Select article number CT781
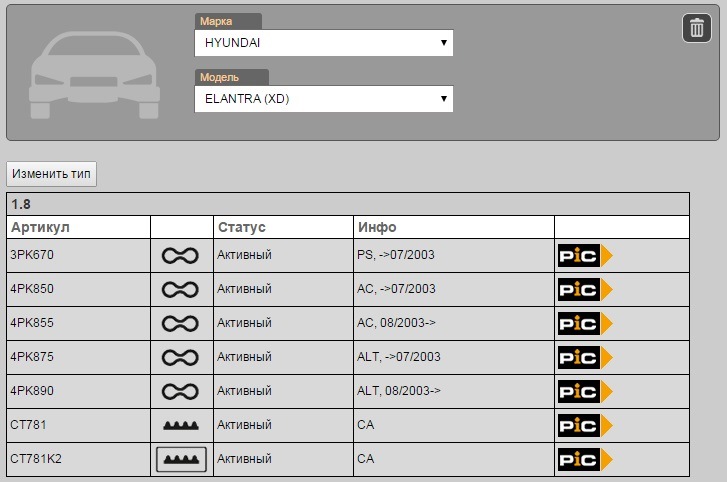Image resolution: width=727 pixels, height=482 pixels. point(28,425)
